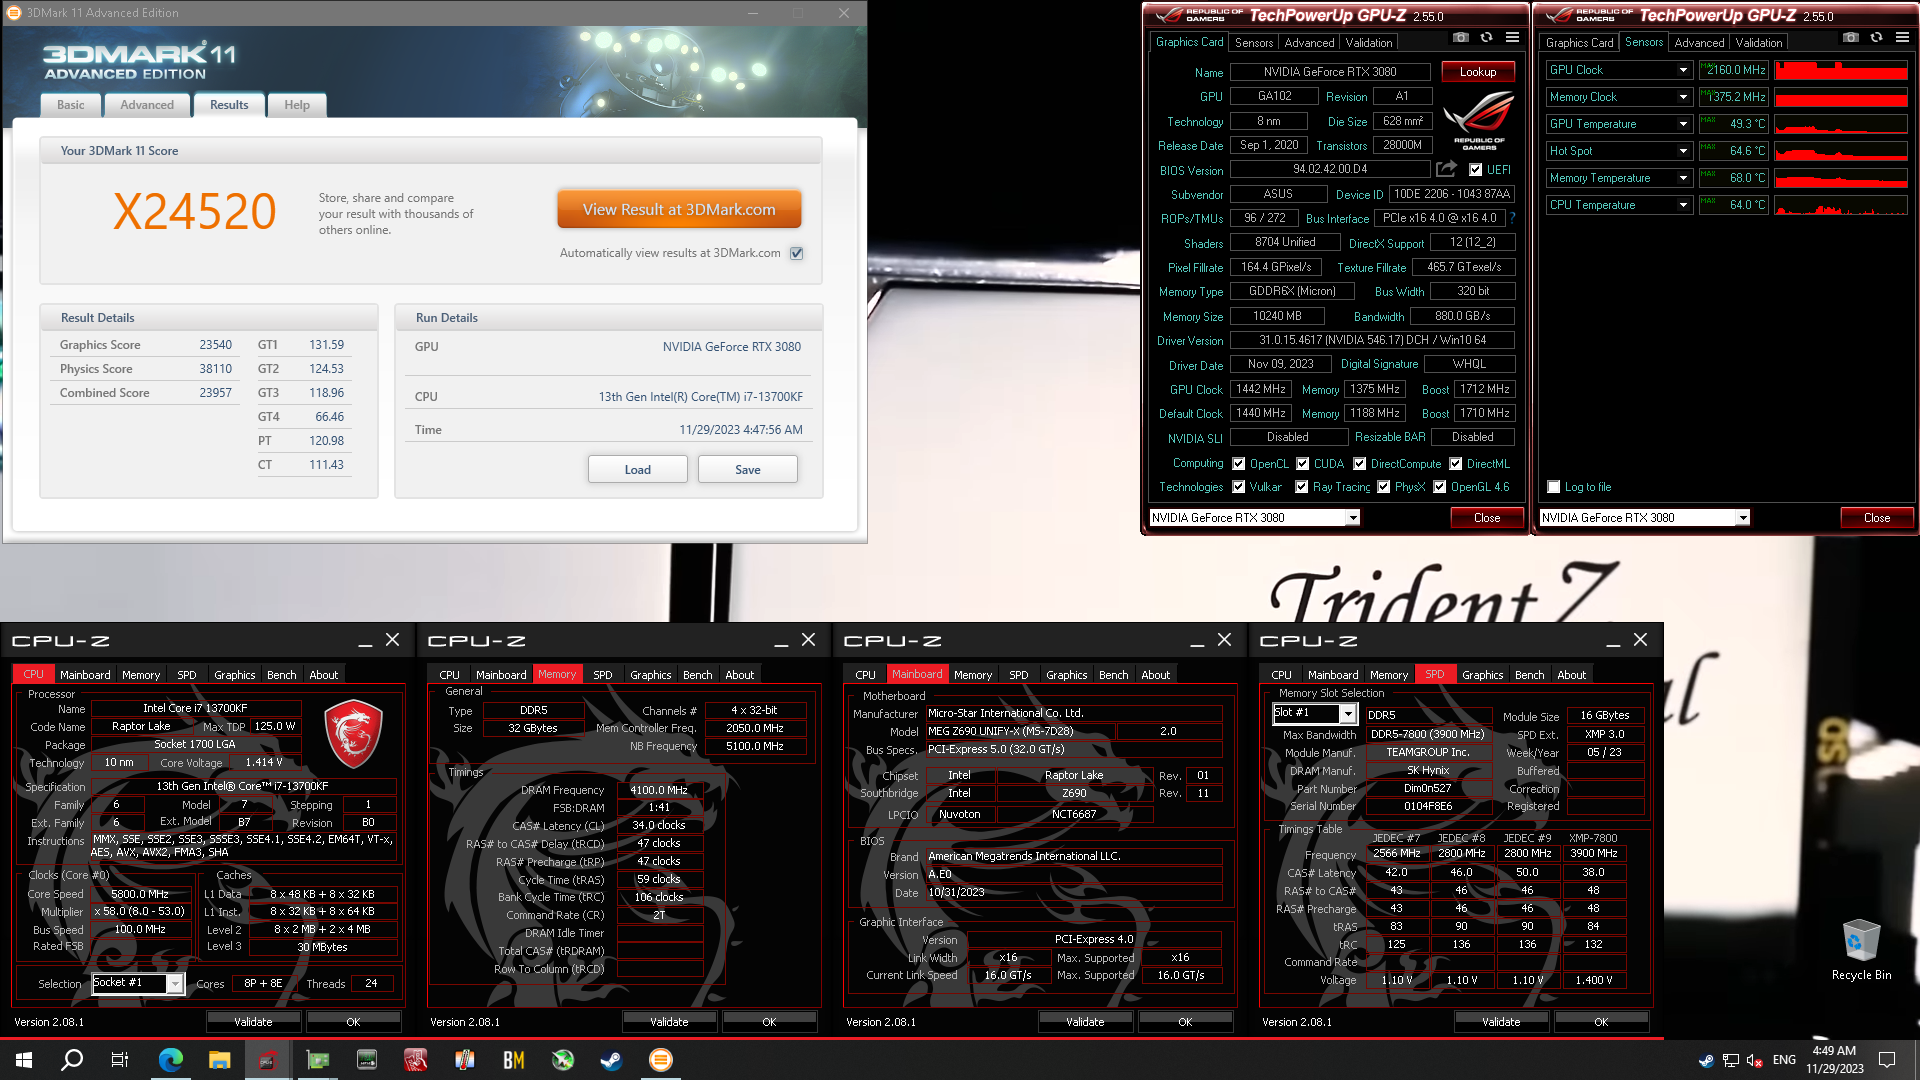Toggle the OpenCL checkbox
Image resolution: width=1920 pixels, height=1080 pixels.
click(1238, 464)
